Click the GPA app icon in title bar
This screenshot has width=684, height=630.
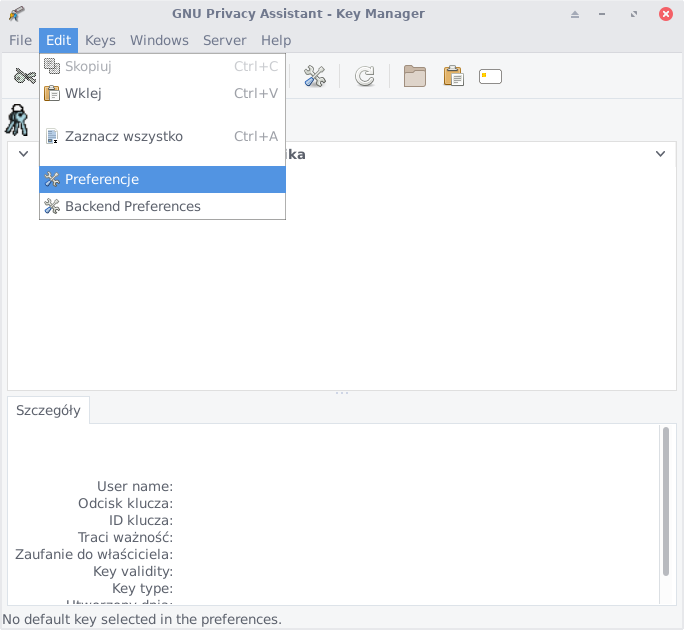tap(16, 14)
